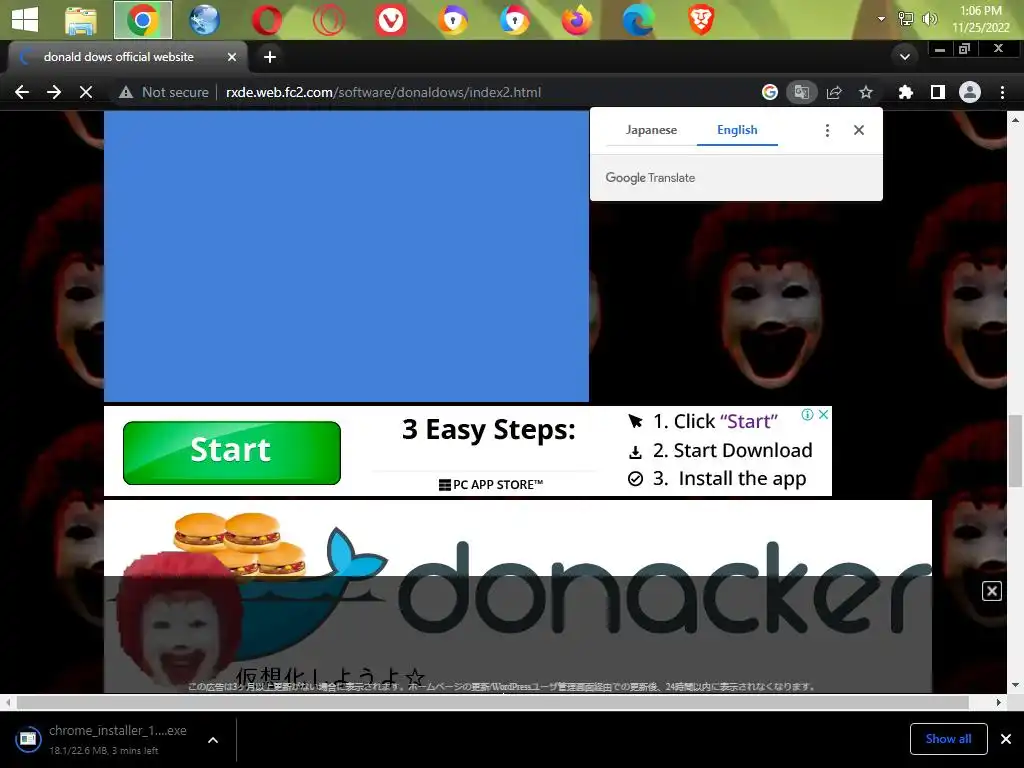Close the bottom overlay ad banner

[992, 591]
